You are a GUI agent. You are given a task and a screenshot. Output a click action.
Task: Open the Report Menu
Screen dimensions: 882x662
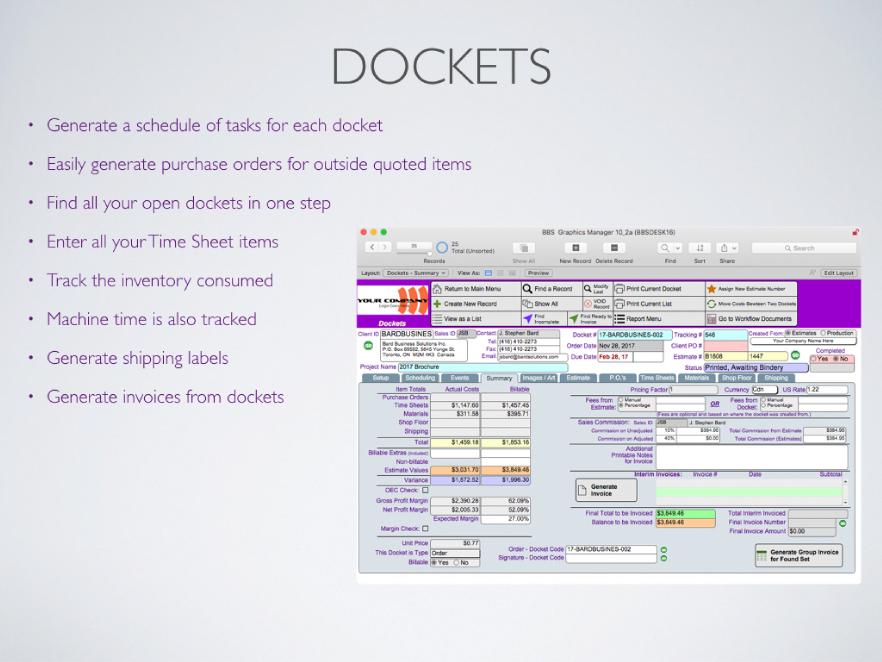tap(659, 319)
